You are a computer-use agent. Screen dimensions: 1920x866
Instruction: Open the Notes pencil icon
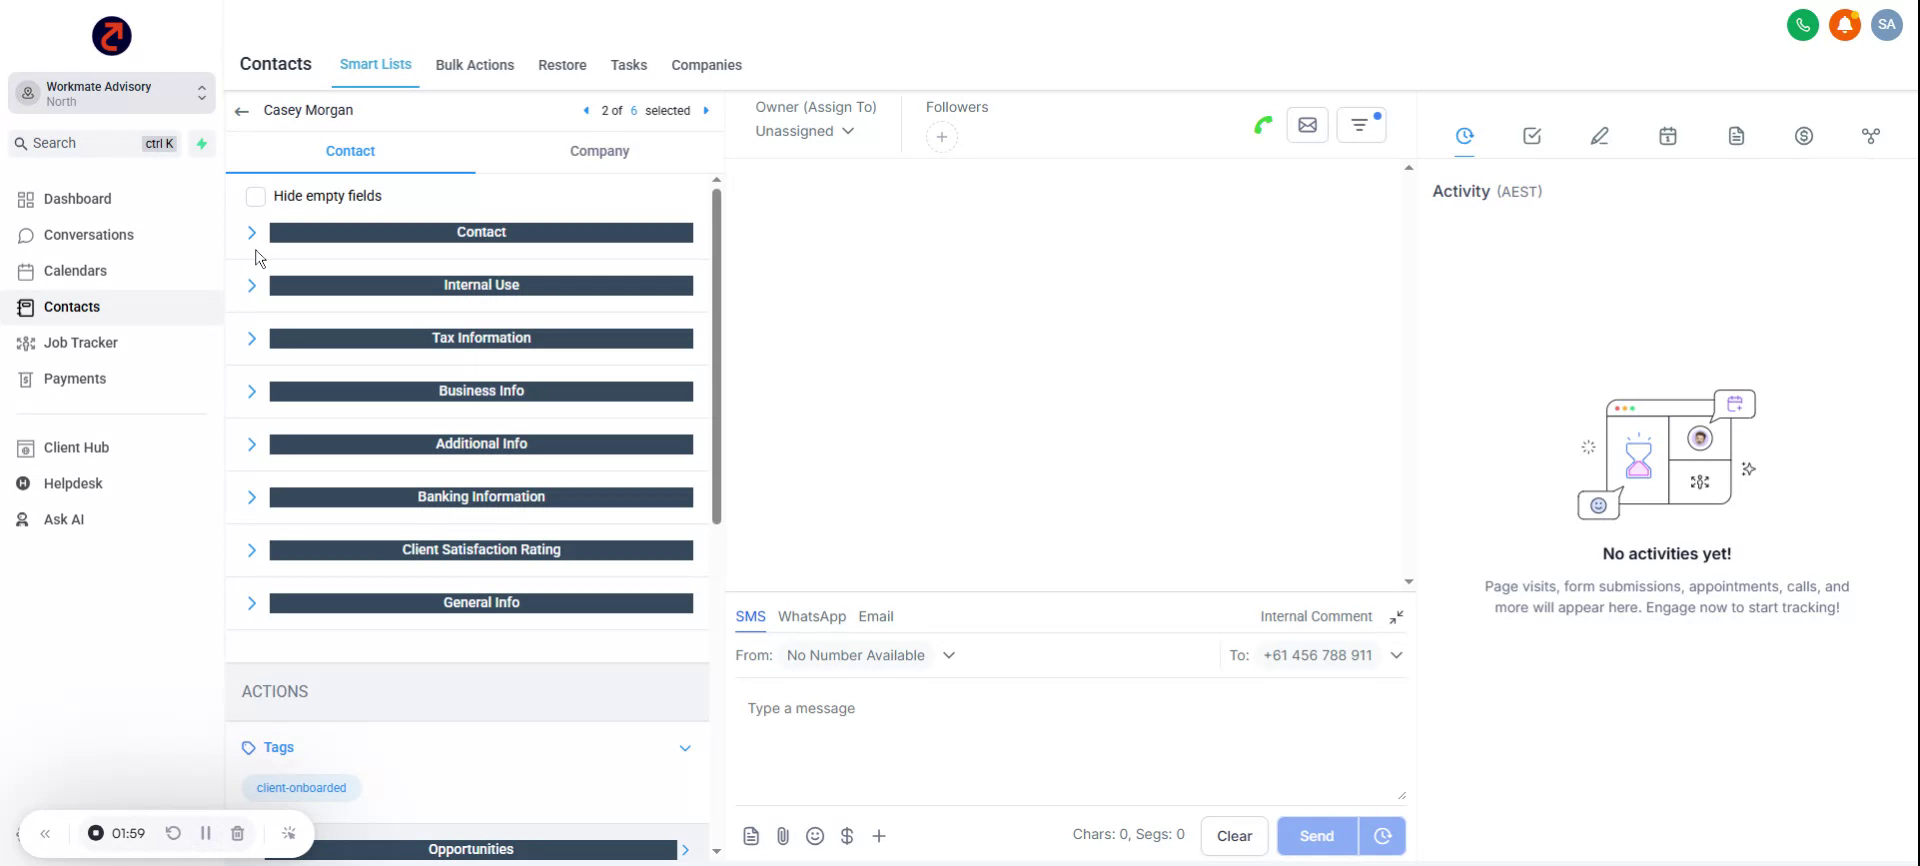click(x=1600, y=136)
